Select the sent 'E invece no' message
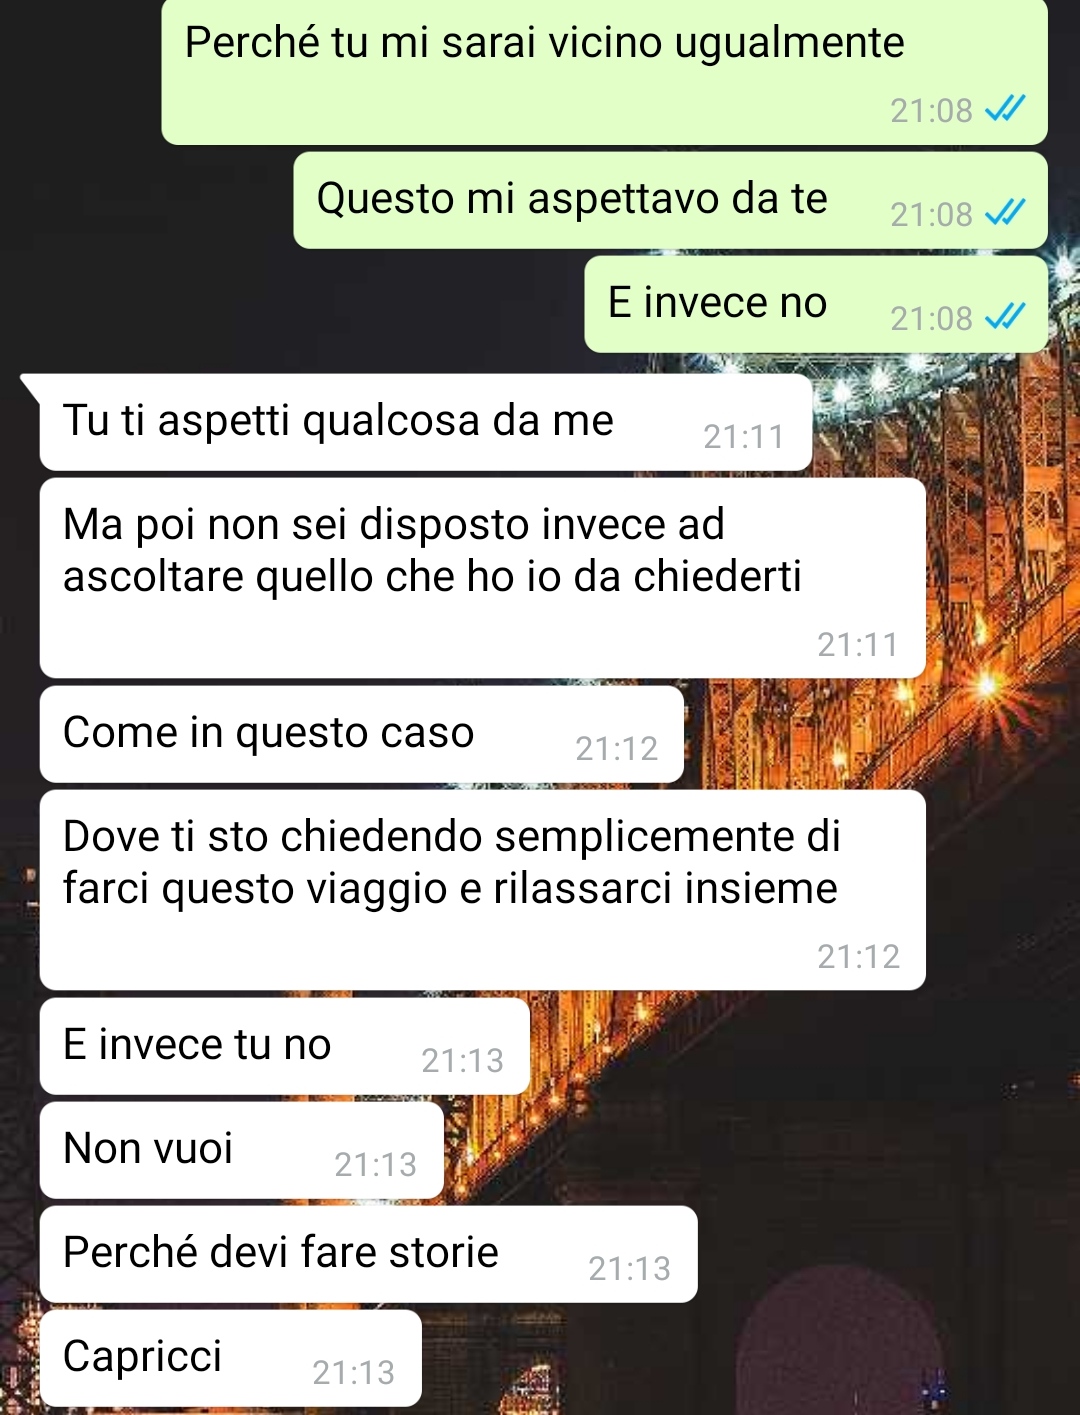This screenshot has height=1415, width=1080. (816, 304)
